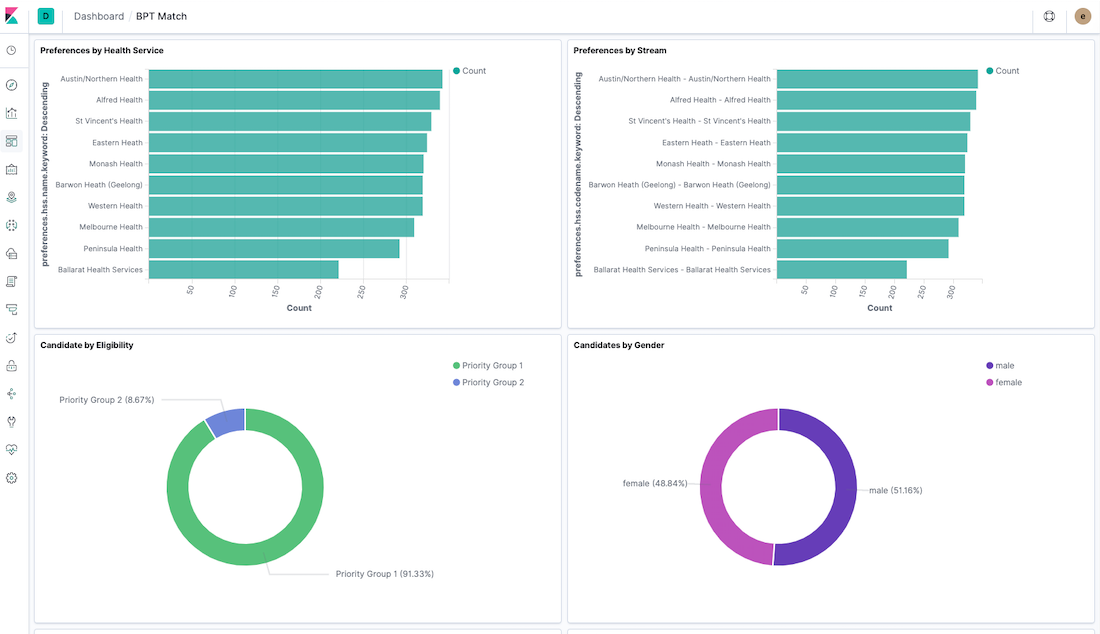Image resolution: width=1100 pixels, height=634 pixels.
Task: Go to Dashboard breadcrumb
Action: [x=99, y=16]
